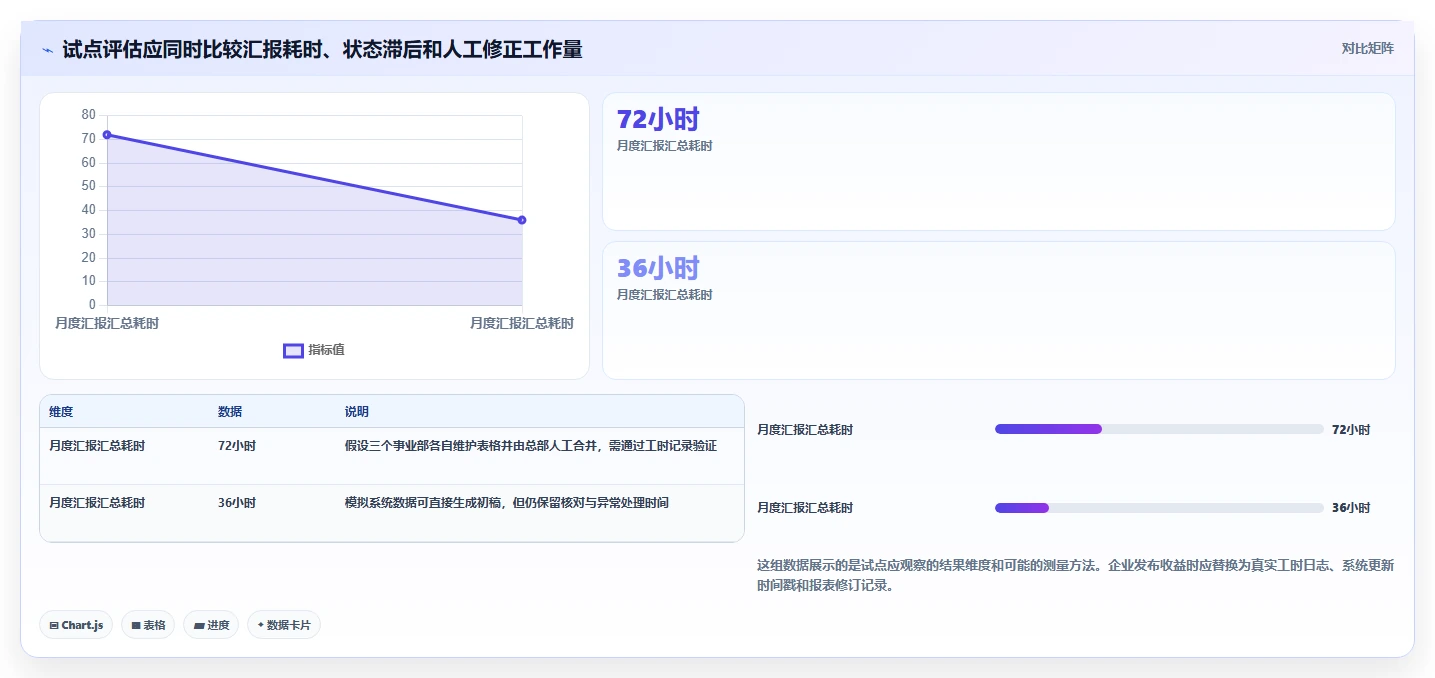
Task: Click the paragraph starting with 这组数据展示的是
Action: [1075, 576]
